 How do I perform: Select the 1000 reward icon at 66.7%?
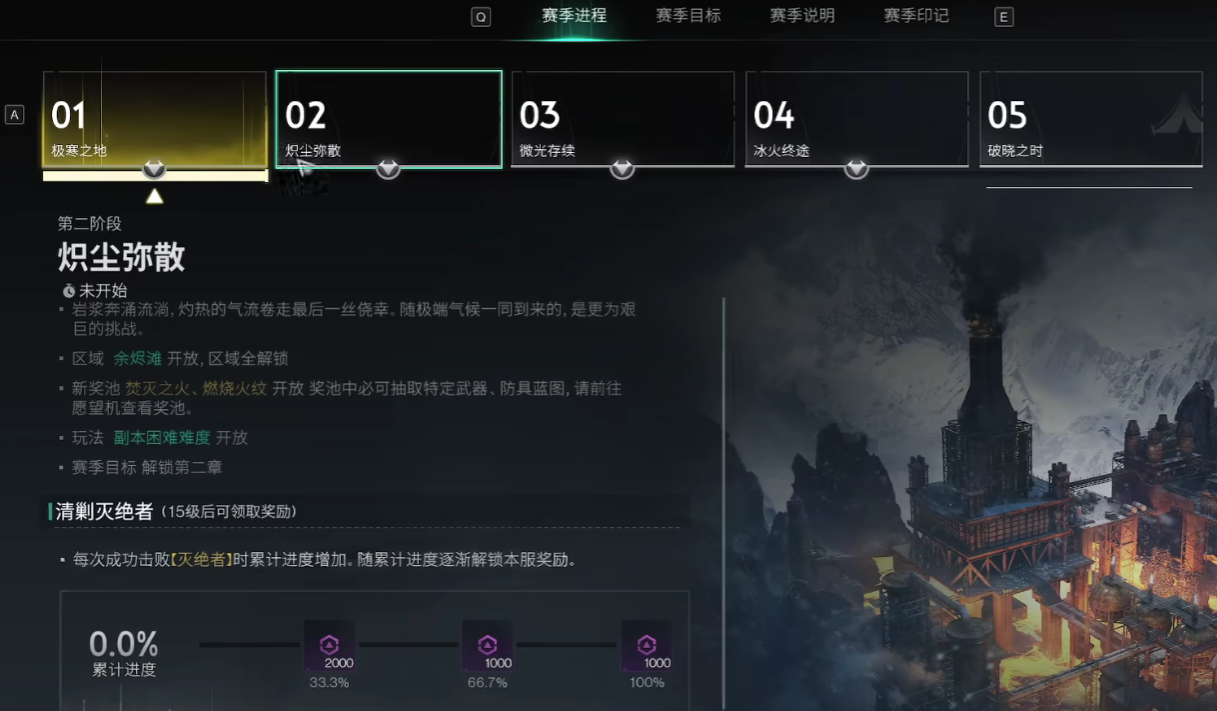487,647
